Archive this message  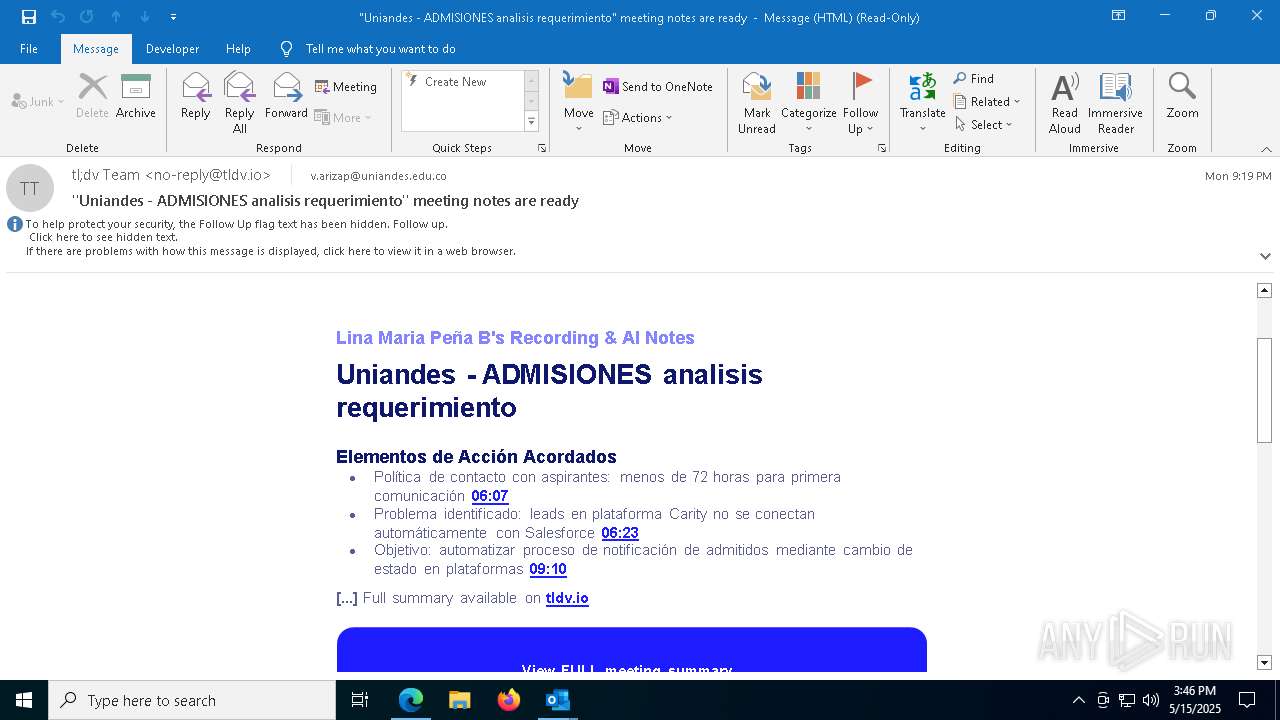136,96
